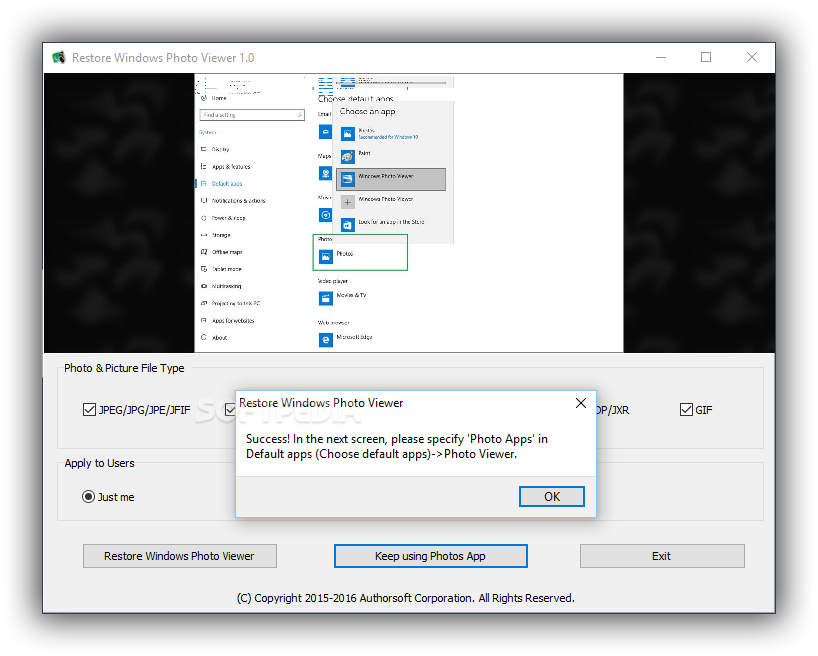Viewport: 818px width, 656px height.
Task: Close the Restore Windows Photo Viewer dialog
Action: 581,403
